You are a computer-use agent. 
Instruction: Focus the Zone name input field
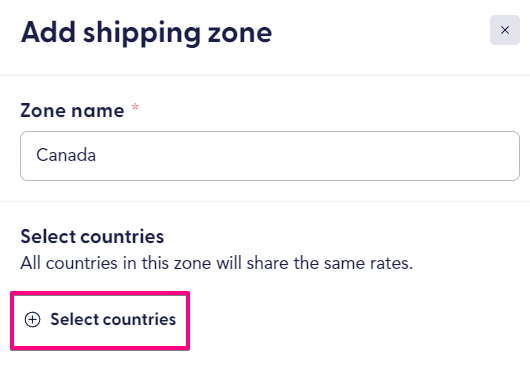270,156
